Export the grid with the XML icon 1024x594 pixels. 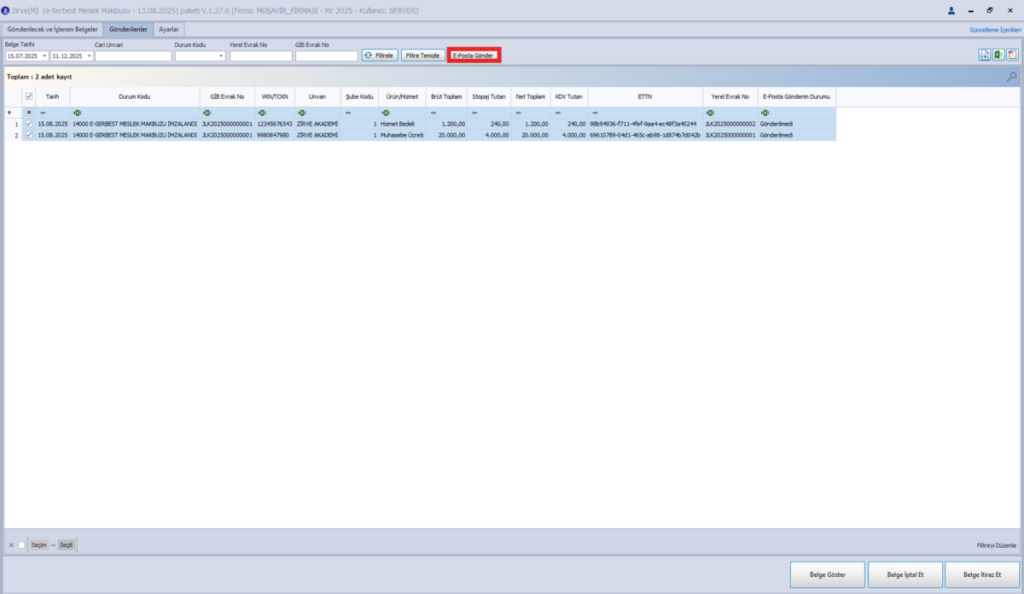point(984,55)
